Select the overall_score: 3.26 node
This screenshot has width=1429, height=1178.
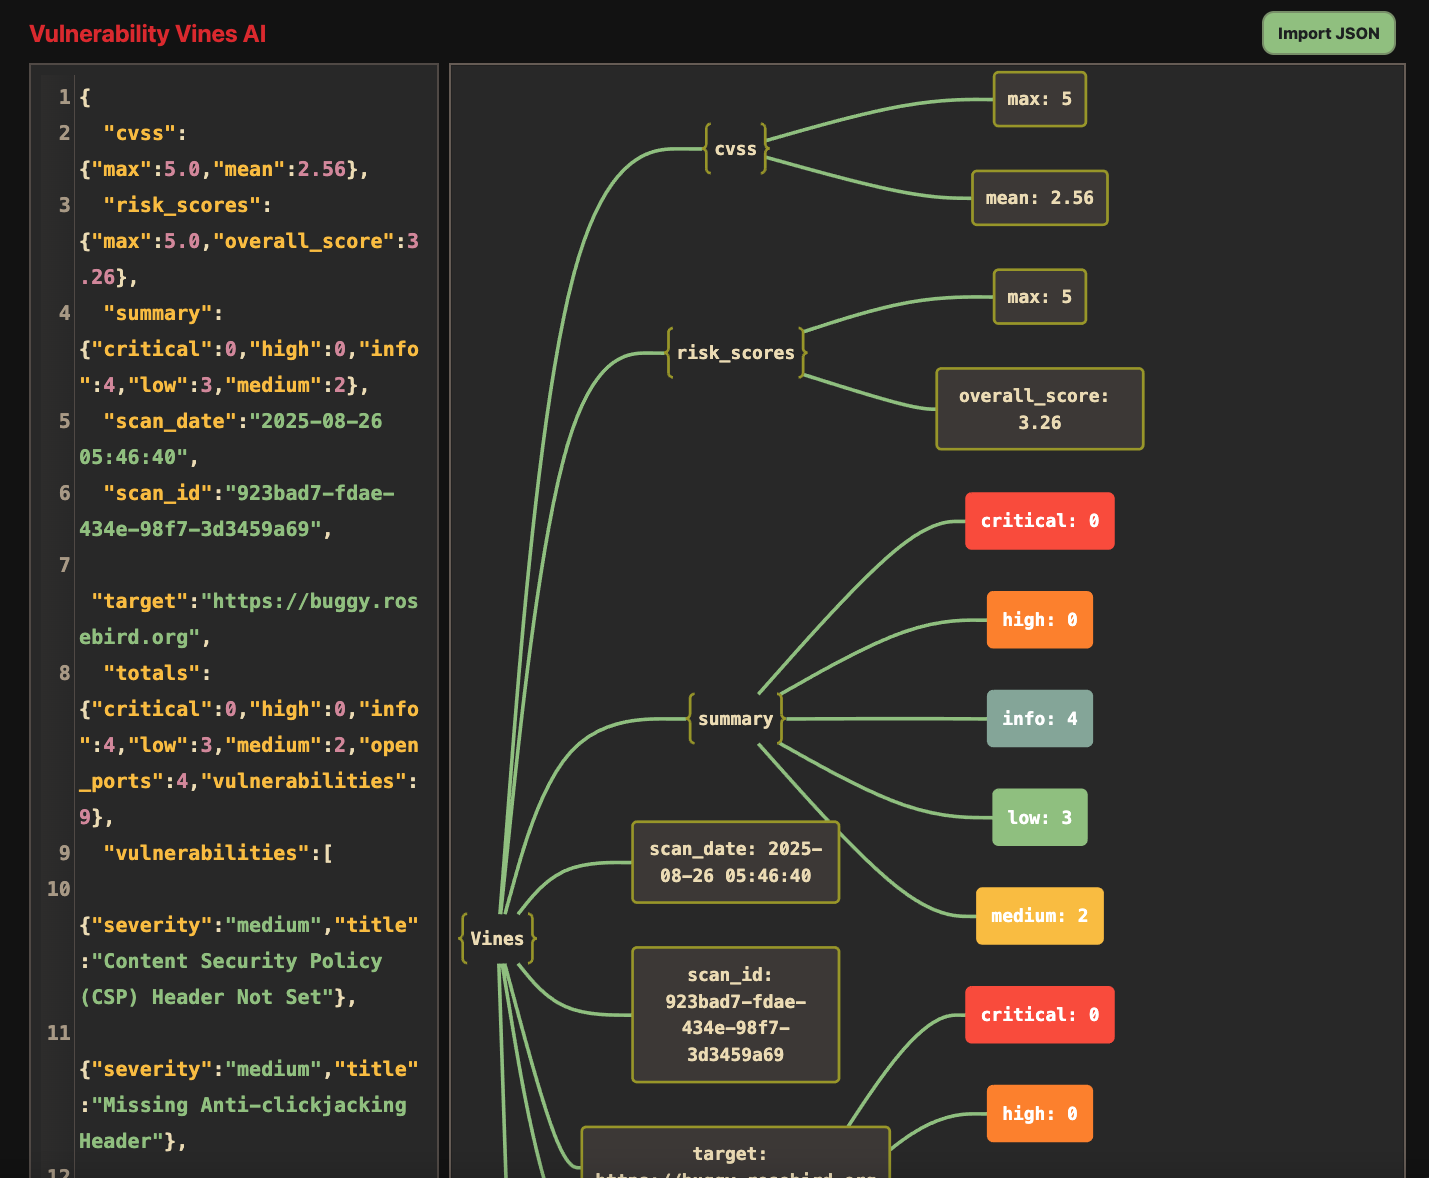tap(1039, 409)
